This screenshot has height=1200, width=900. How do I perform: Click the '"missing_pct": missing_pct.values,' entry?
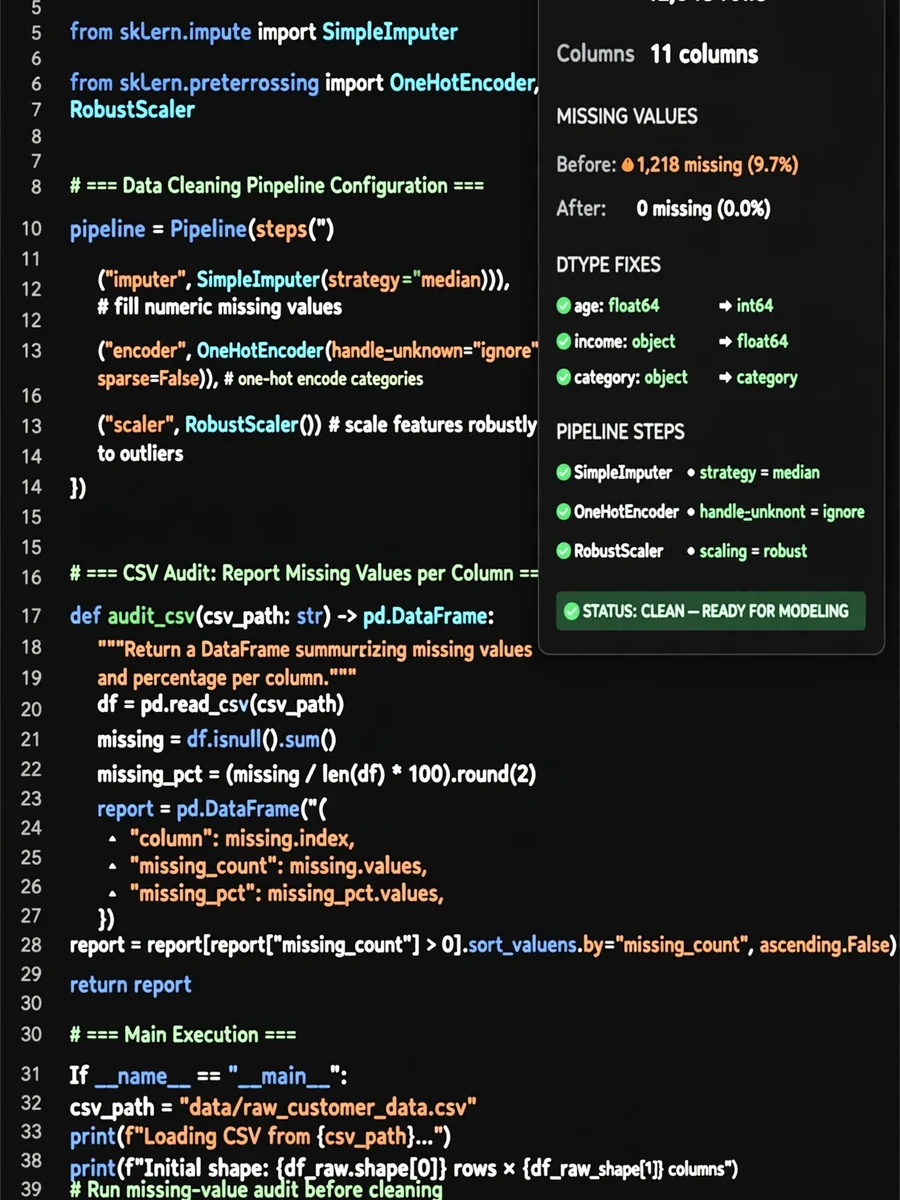click(x=287, y=893)
